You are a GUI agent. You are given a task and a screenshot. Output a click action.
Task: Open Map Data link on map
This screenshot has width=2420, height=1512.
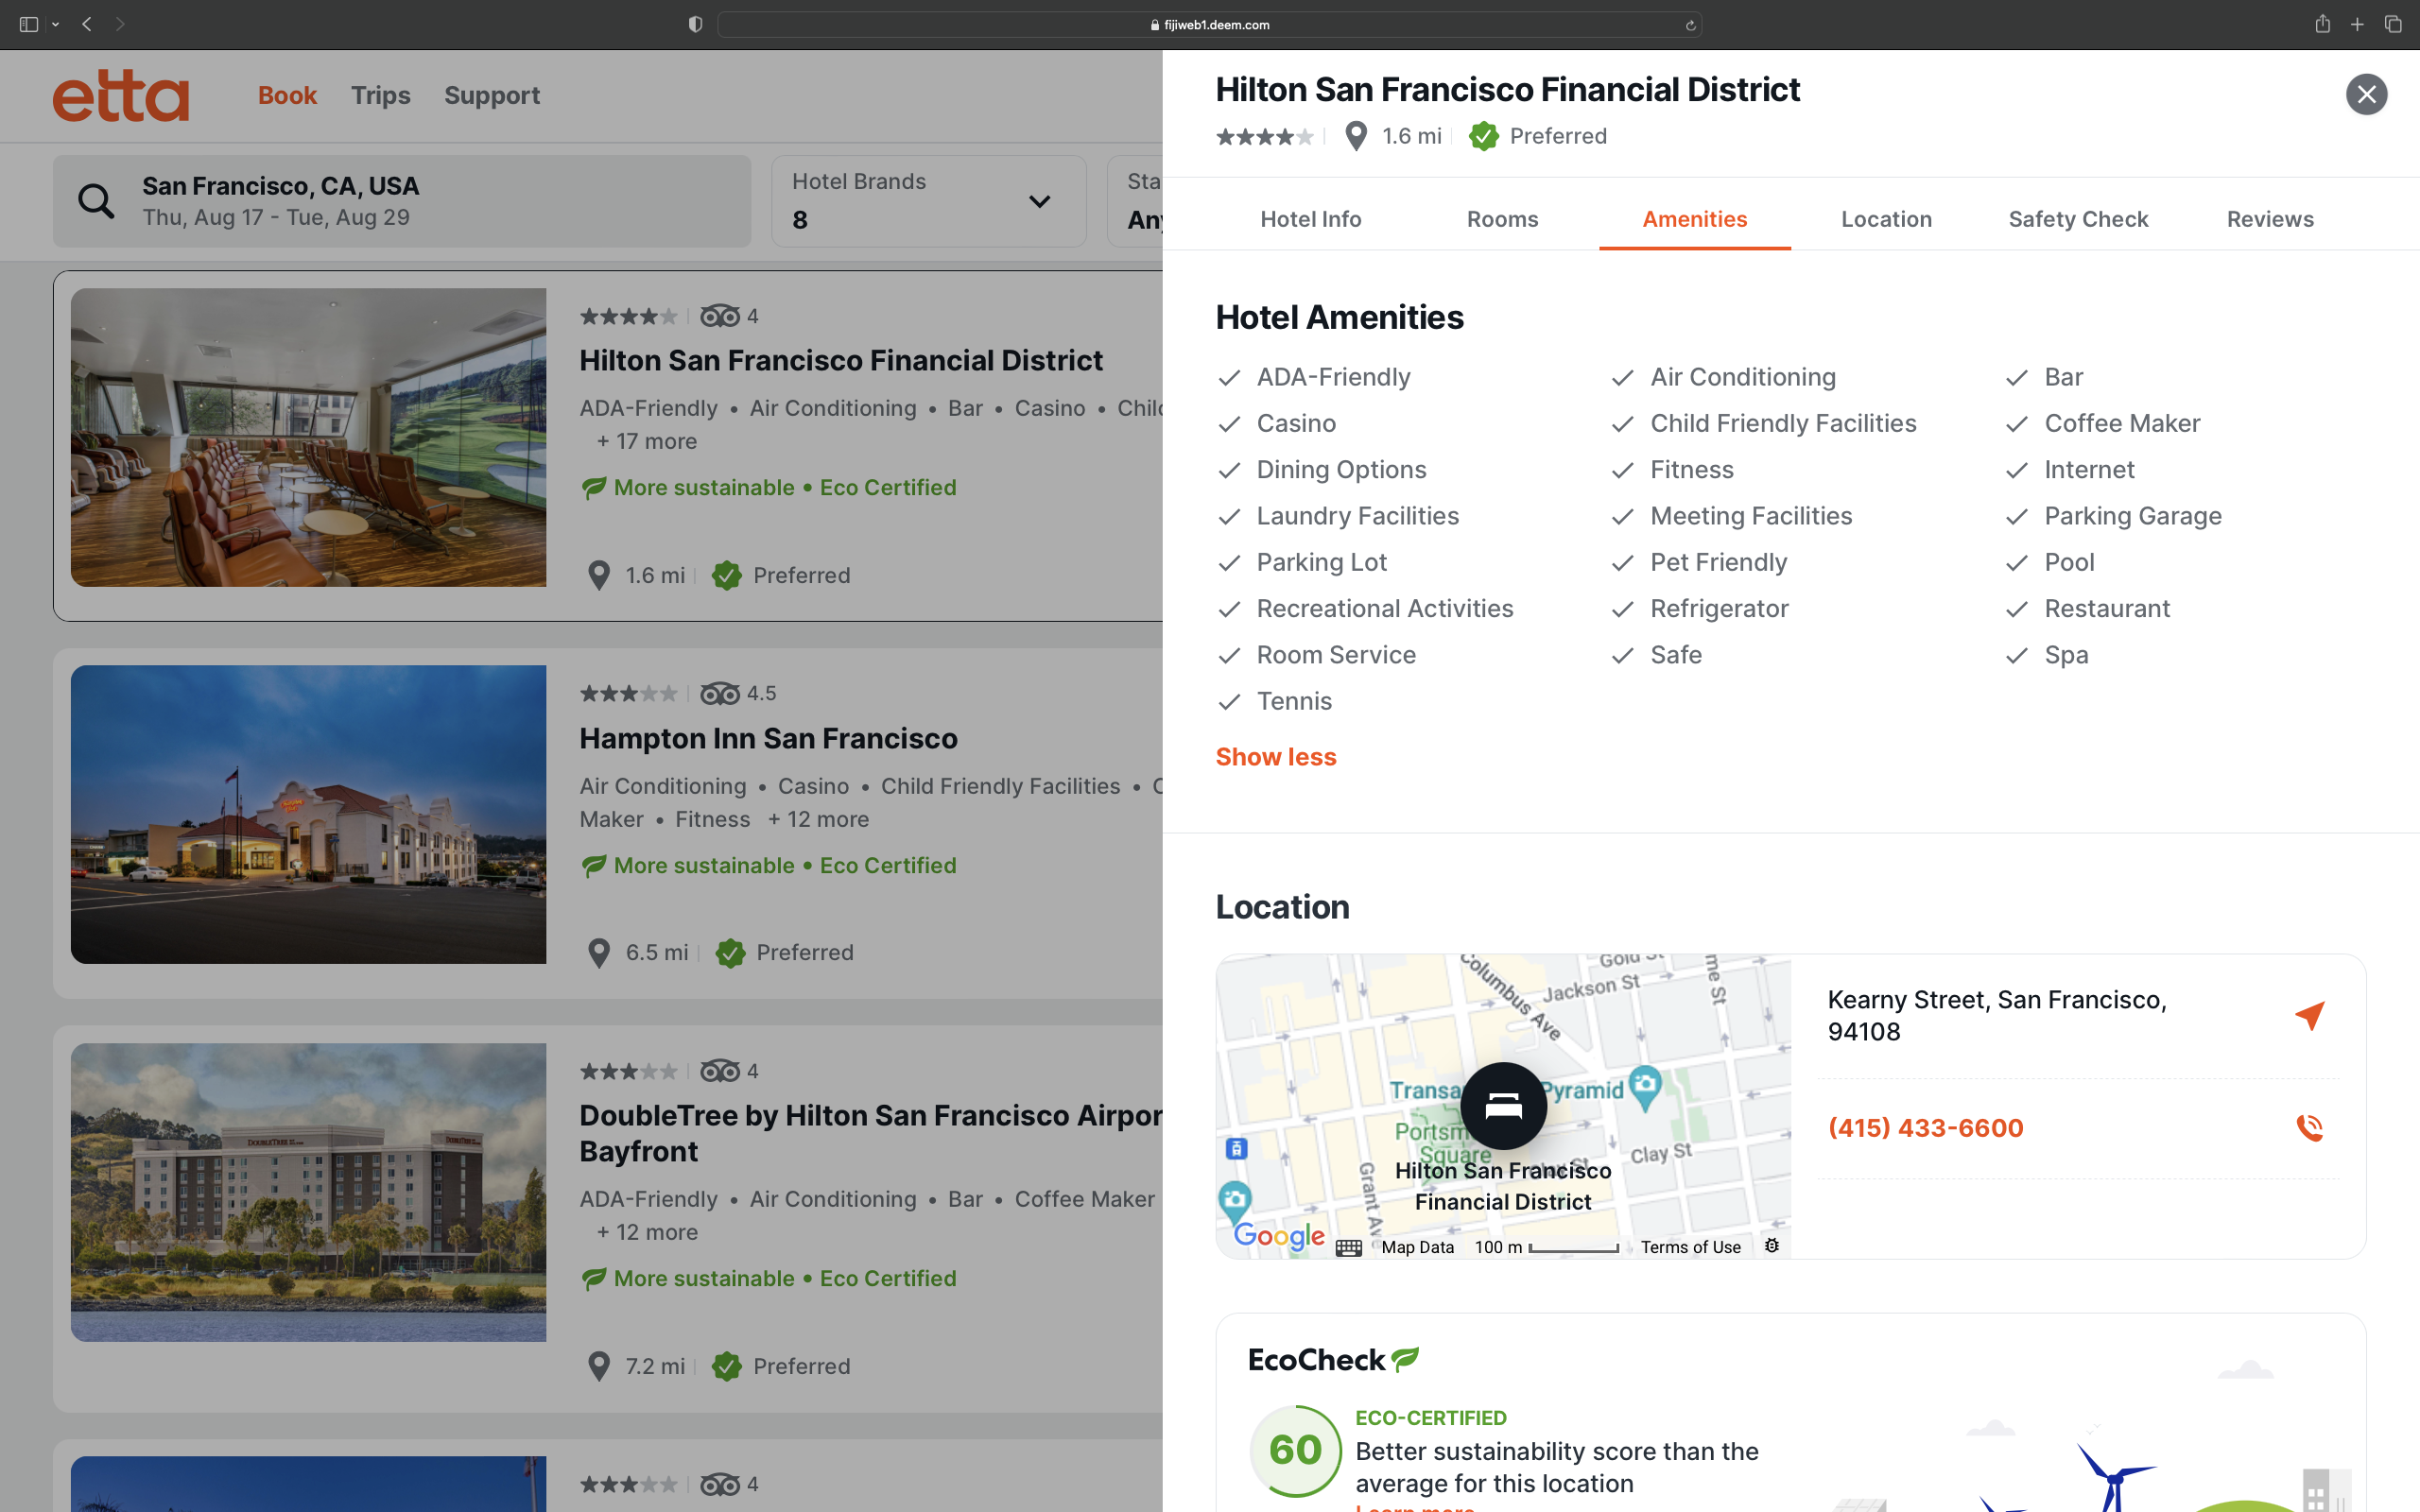click(1417, 1247)
